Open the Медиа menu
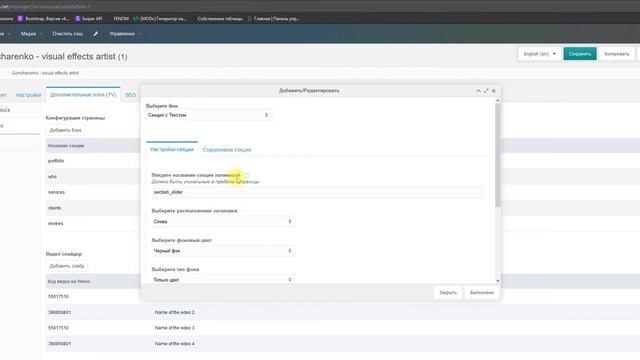640x360 pixels. [x=31, y=34]
